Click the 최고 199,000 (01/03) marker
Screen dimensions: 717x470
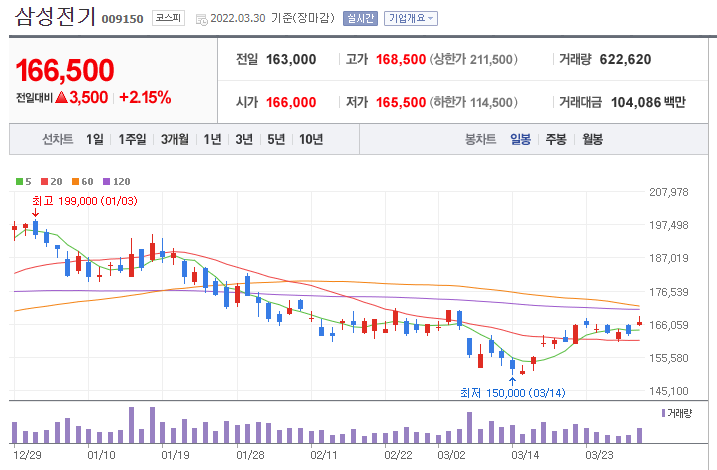85,201
